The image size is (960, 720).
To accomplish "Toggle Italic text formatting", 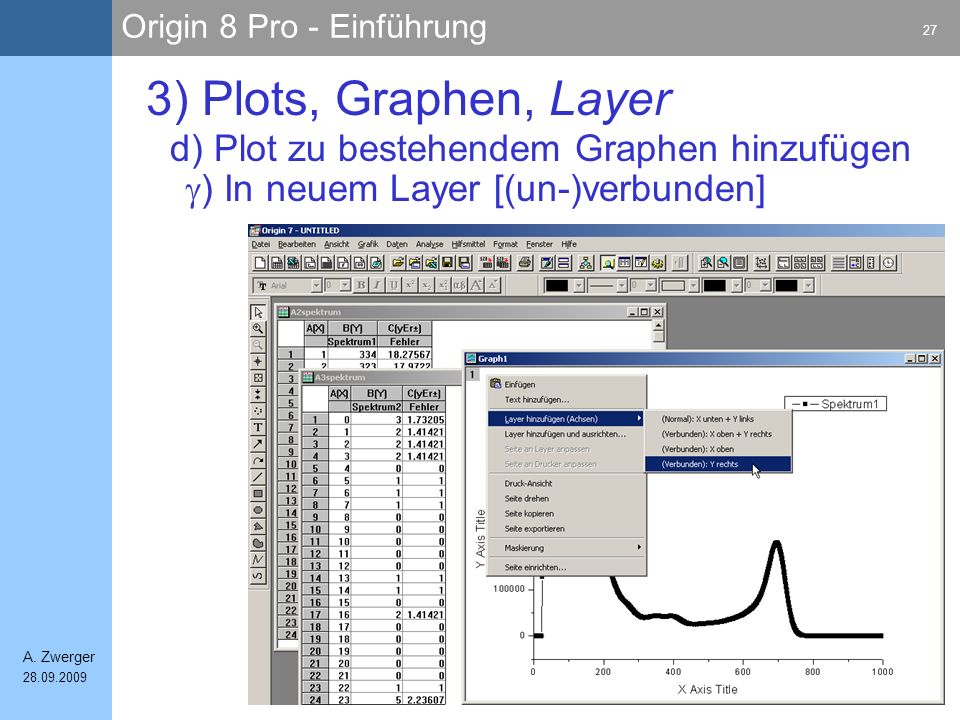I will [377, 285].
